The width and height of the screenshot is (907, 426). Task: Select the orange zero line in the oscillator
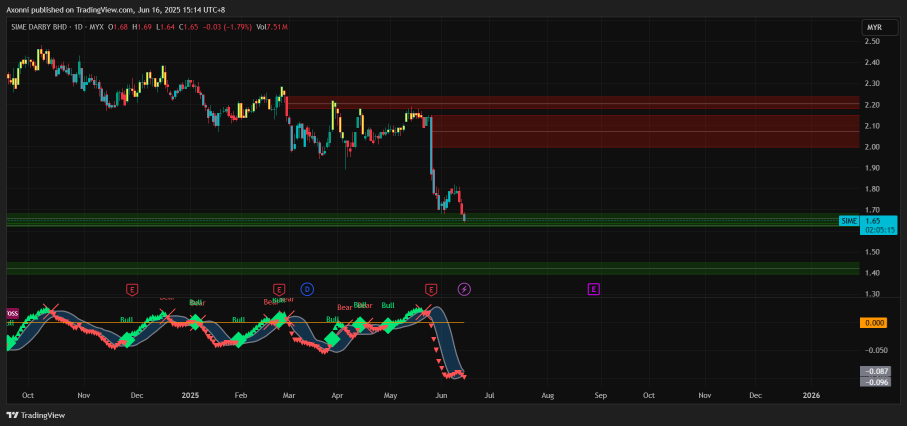[x=235, y=322]
